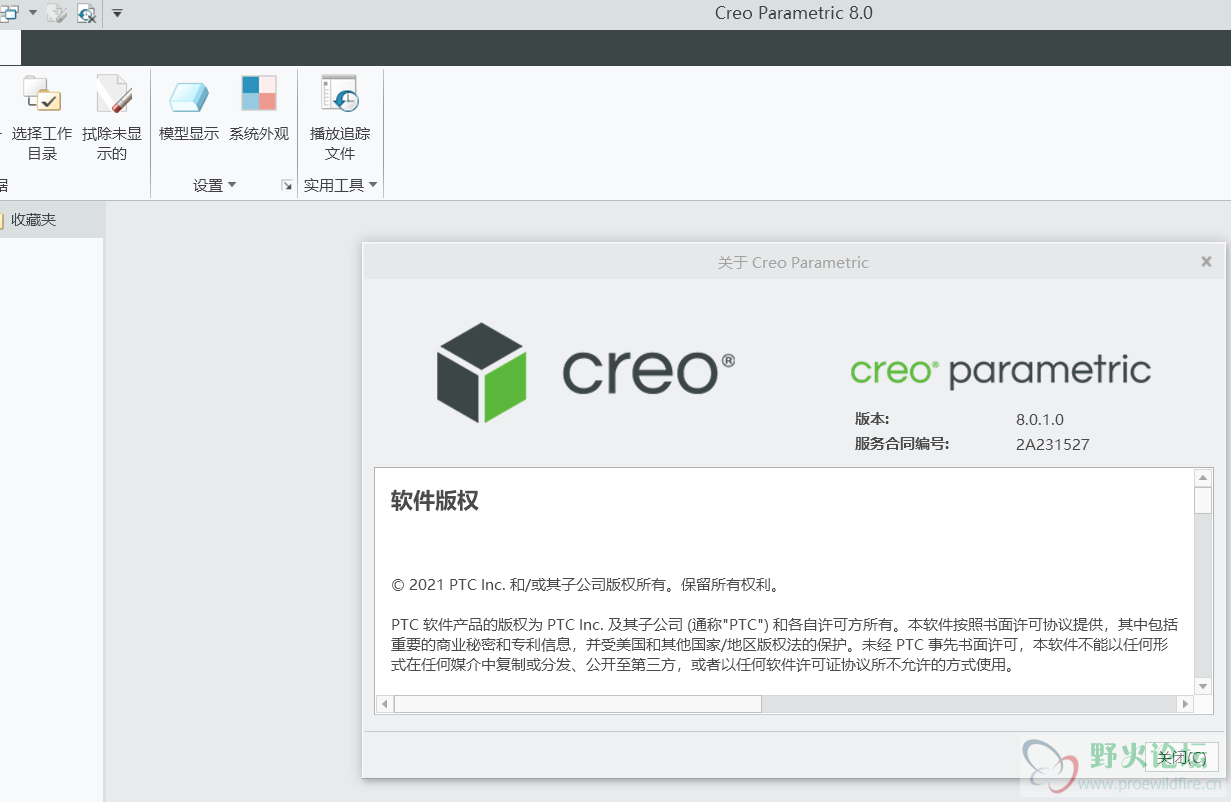Open Model Display (模型显示) settings

point(189,108)
